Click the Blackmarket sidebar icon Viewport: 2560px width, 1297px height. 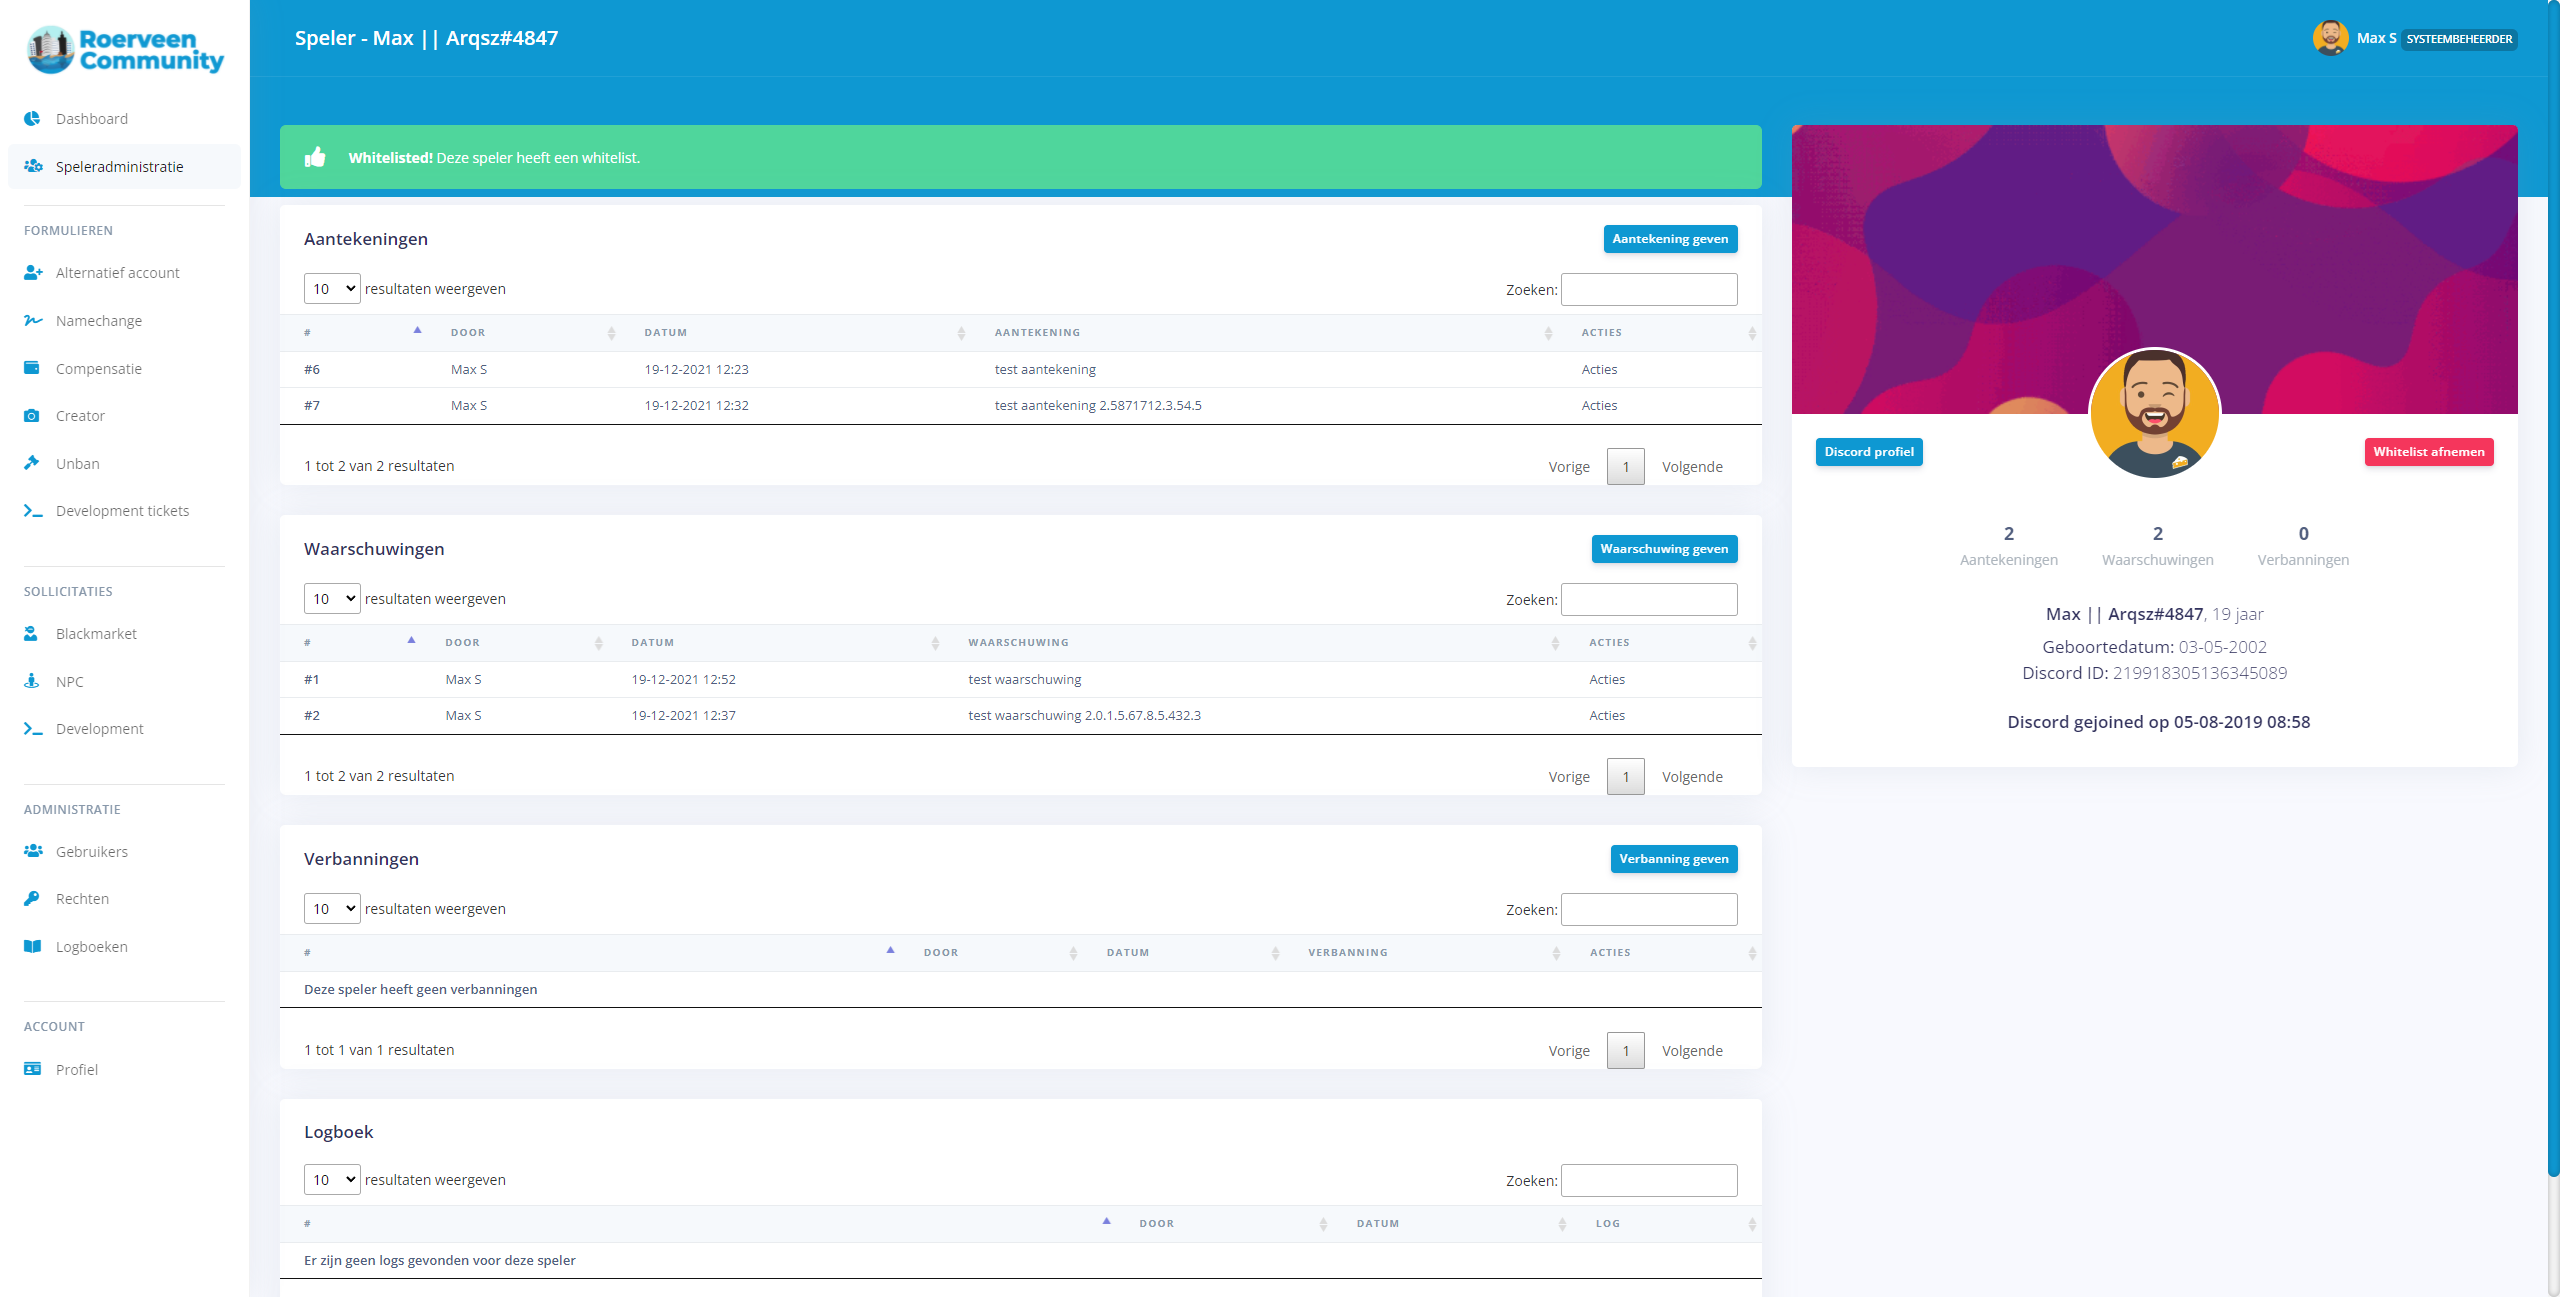tap(31, 634)
